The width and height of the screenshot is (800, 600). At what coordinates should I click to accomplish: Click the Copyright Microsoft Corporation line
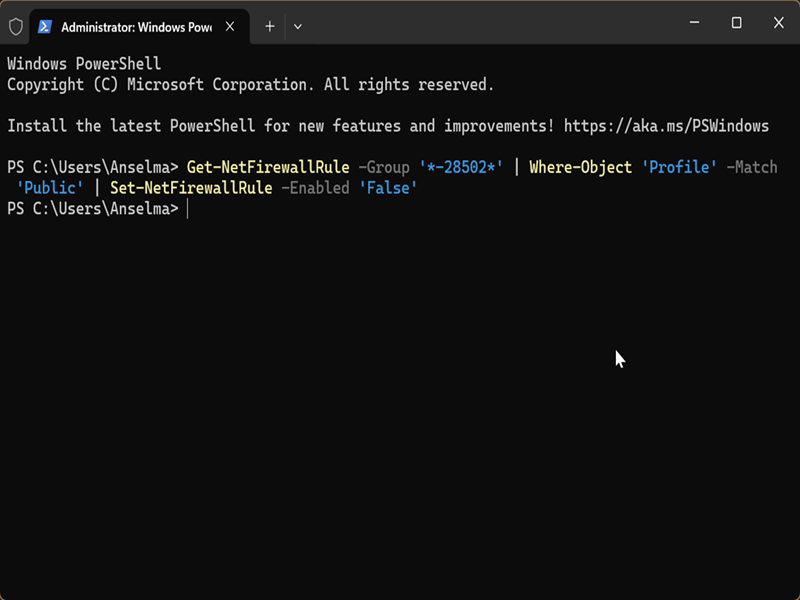pyautogui.click(x=251, y=85)
